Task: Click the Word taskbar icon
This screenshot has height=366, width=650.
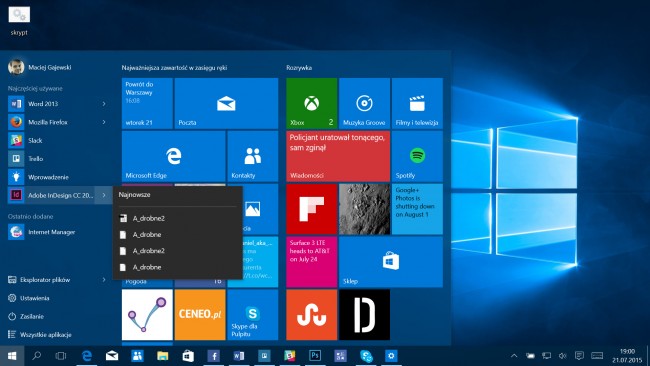Action: [239, 356]
